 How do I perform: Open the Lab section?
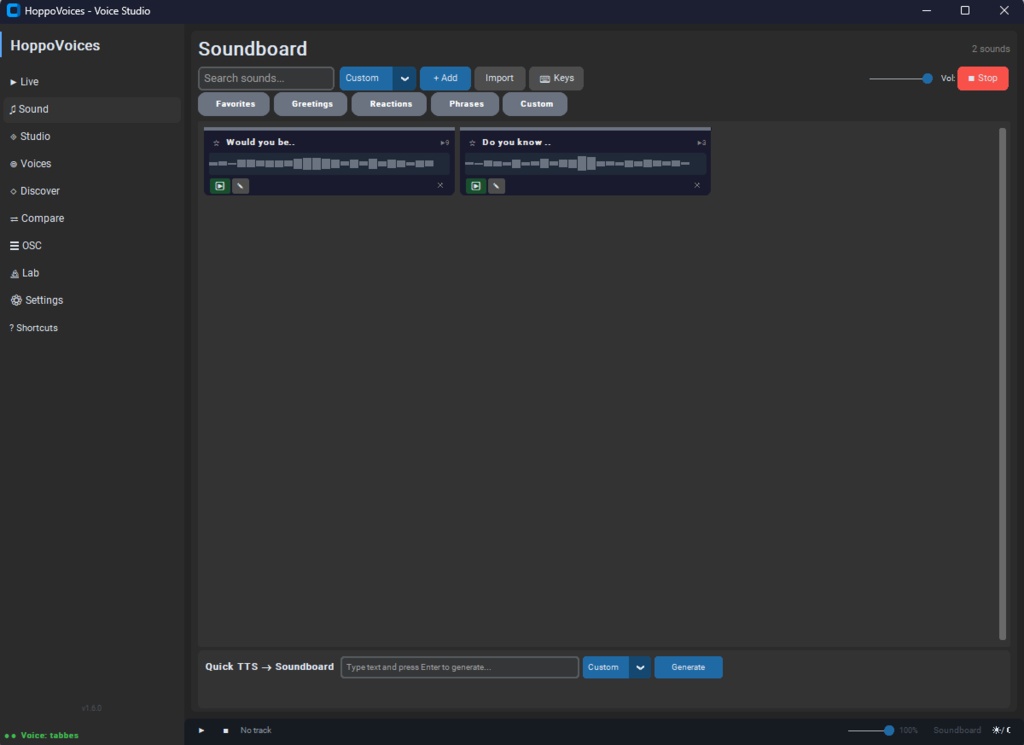[x=91, y=273]
